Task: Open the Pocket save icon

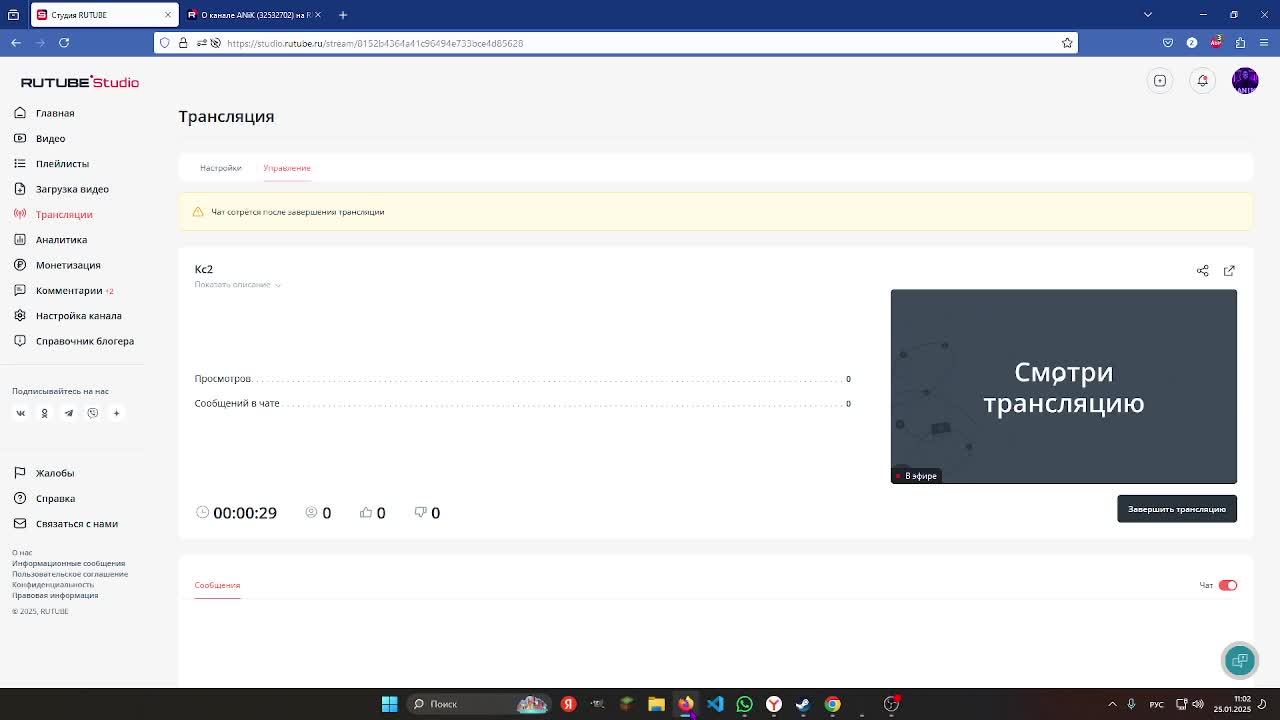Action: 1168,43
